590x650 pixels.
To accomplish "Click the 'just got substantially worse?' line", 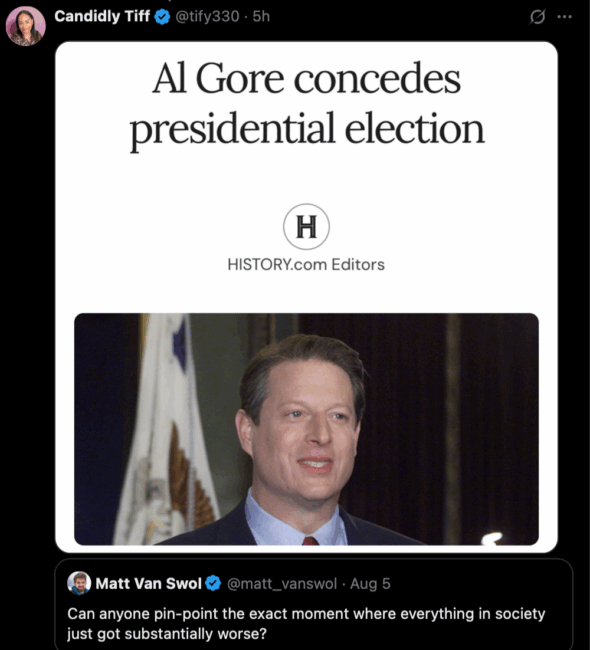I will [x=167, y=634].
